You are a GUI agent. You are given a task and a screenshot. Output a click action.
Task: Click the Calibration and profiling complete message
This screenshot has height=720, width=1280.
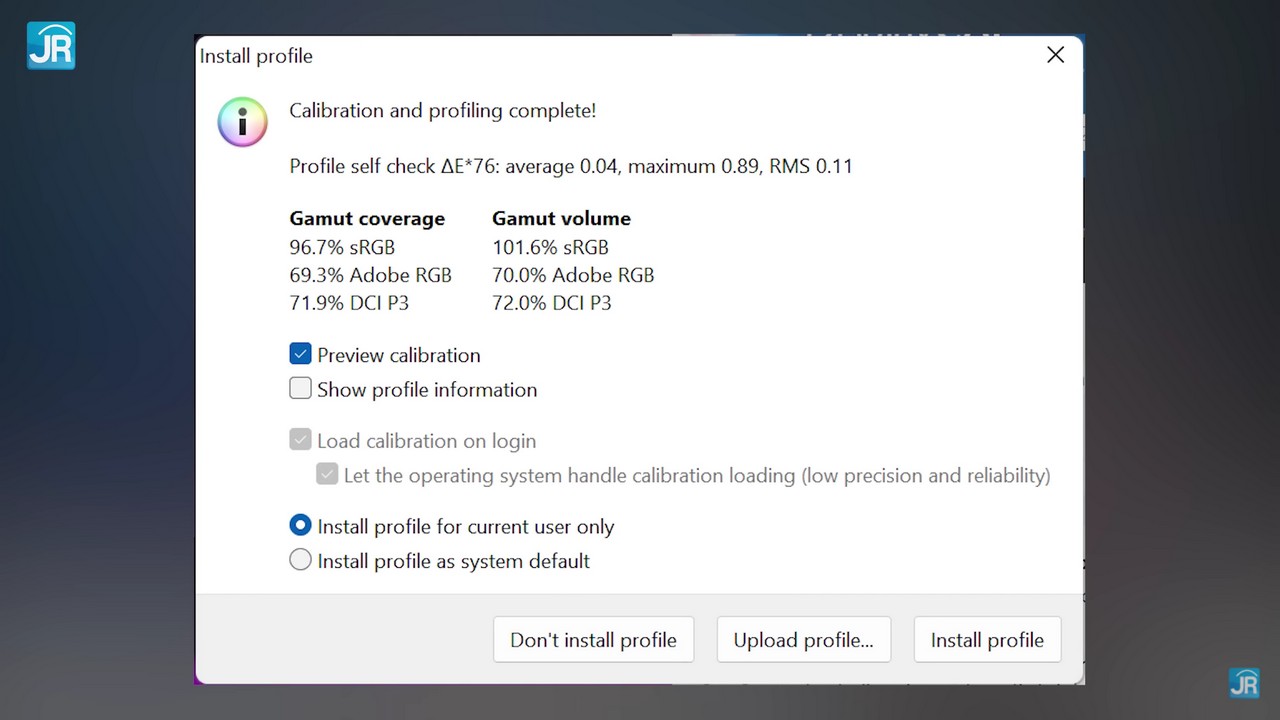[x=442, y=110]
